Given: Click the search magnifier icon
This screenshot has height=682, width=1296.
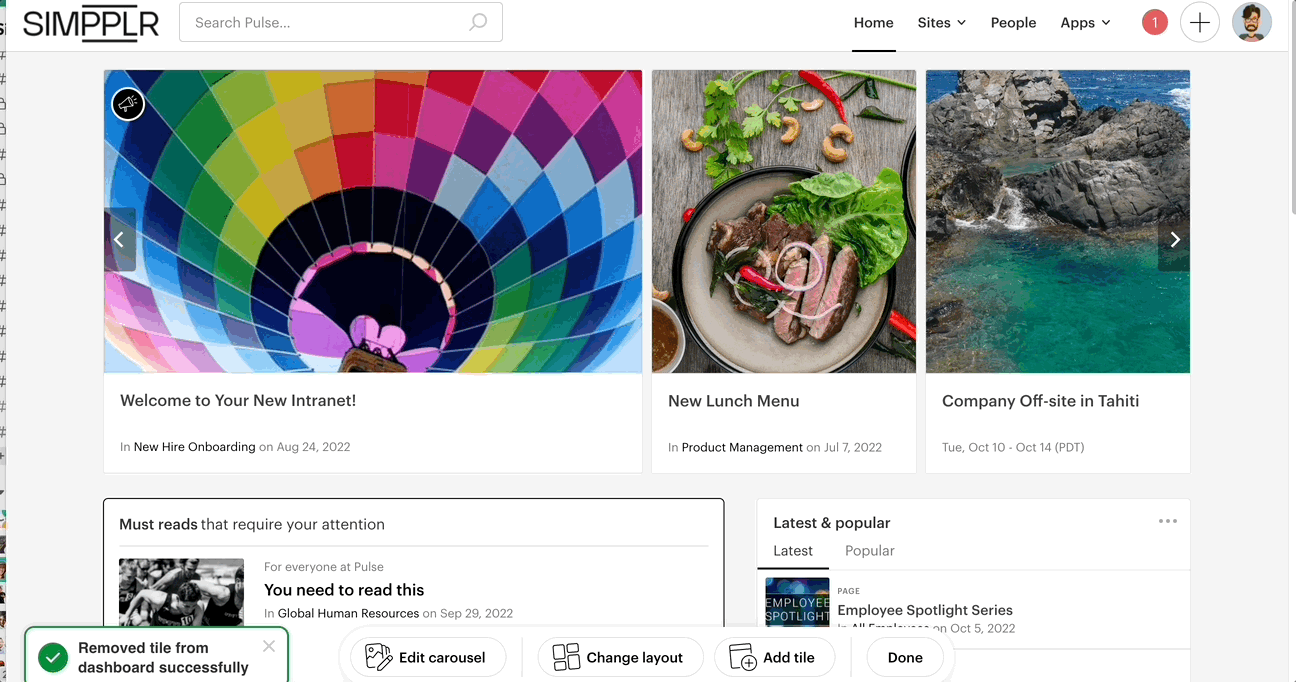Looking at the screenshot, I should click(478, 22).
